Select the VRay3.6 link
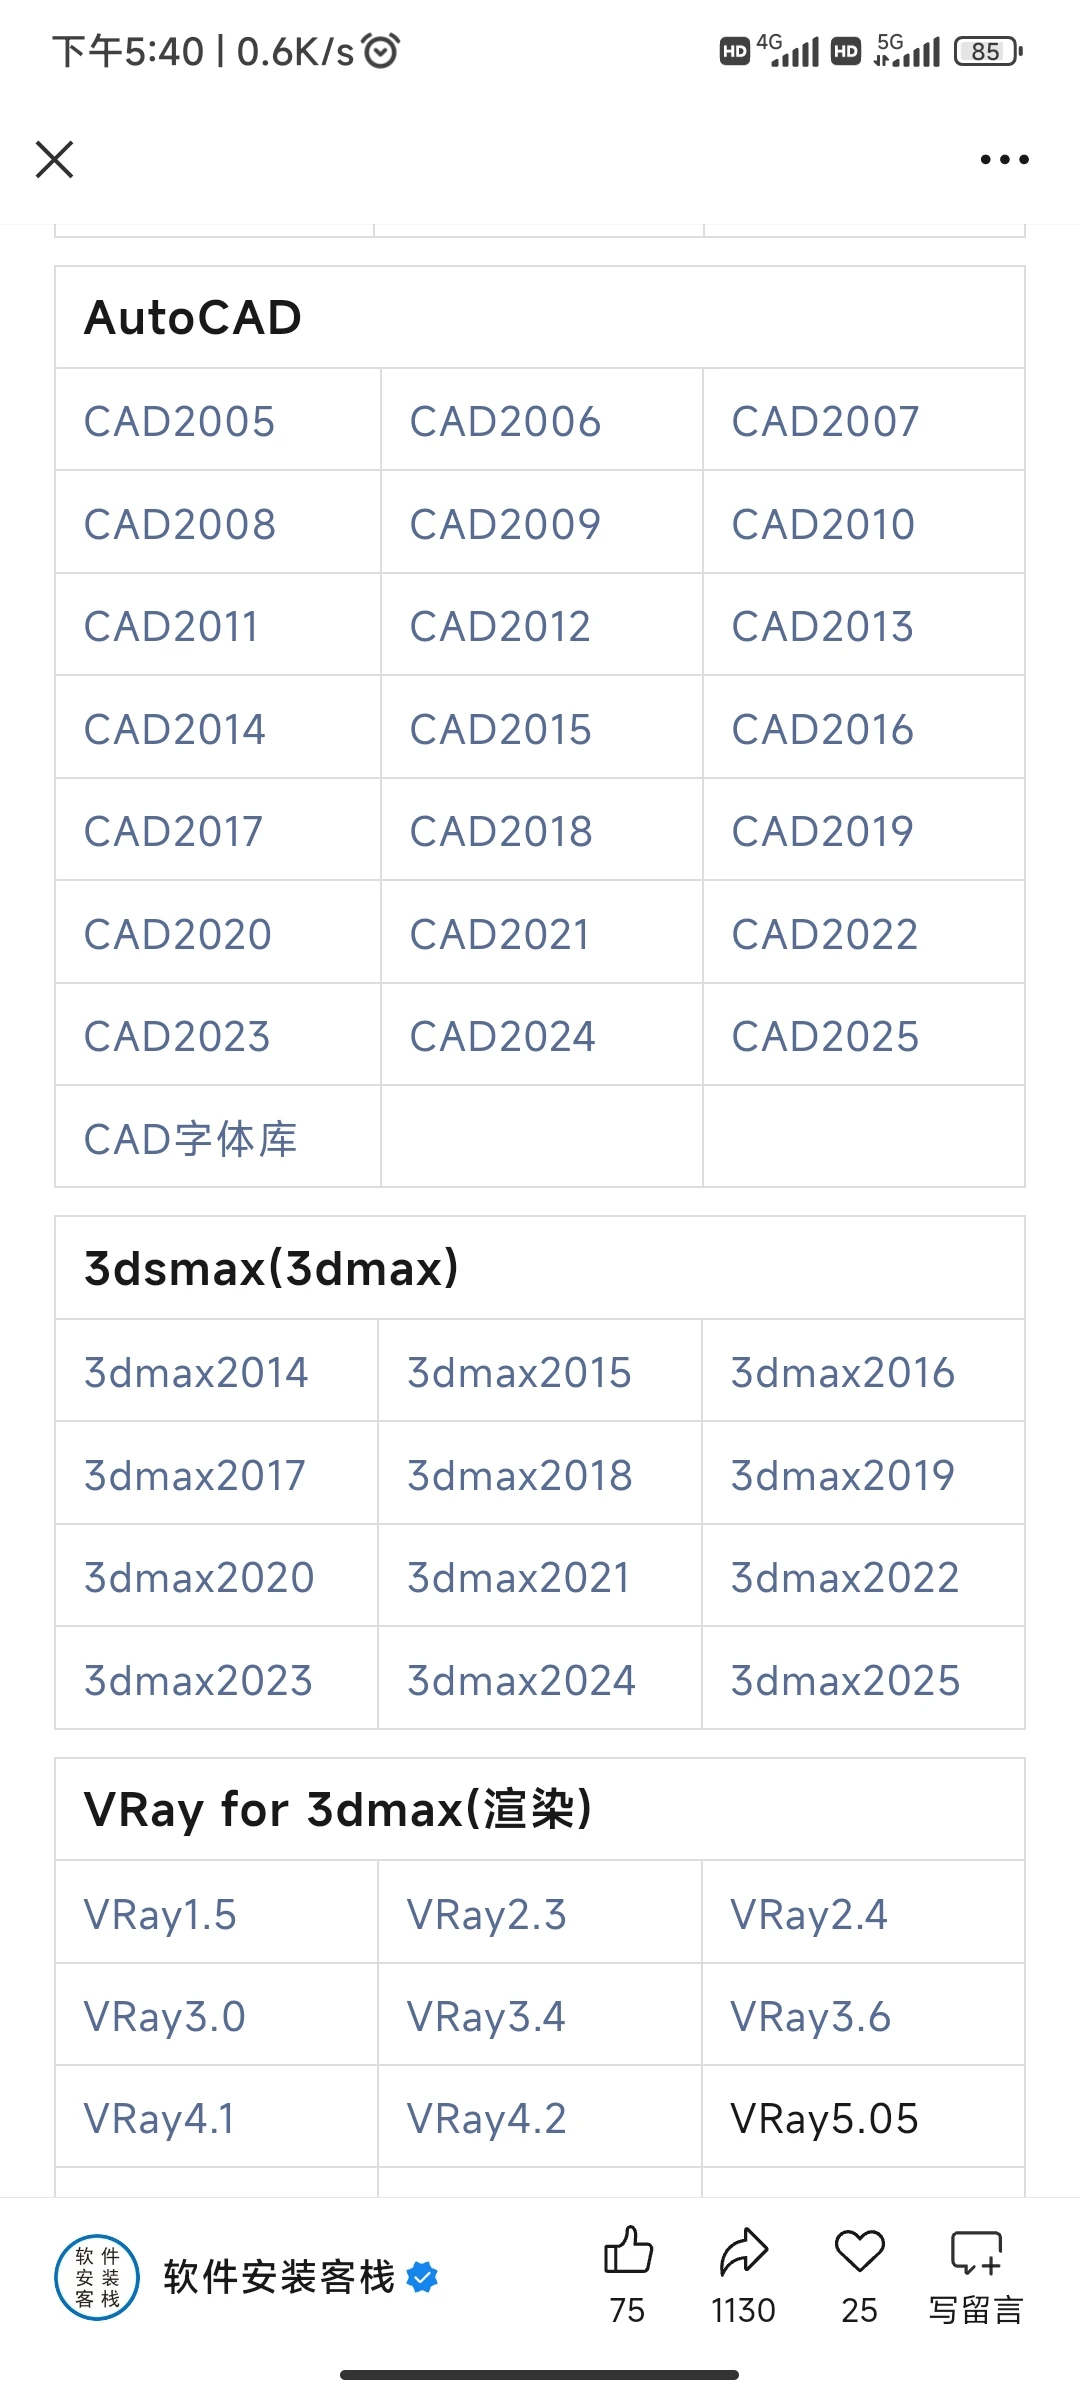Image resolution: width=1080 pixels, height=2400 pixels. [x=811, y=2016]
